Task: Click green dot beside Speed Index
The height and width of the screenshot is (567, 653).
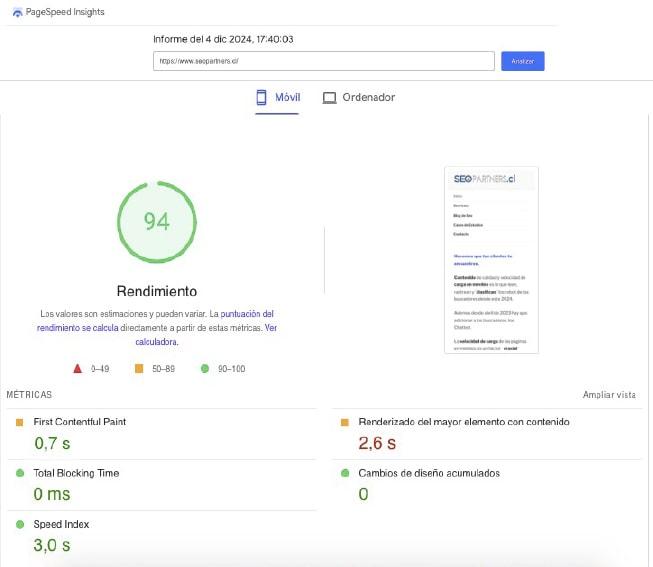Action: tap(19, 524)
